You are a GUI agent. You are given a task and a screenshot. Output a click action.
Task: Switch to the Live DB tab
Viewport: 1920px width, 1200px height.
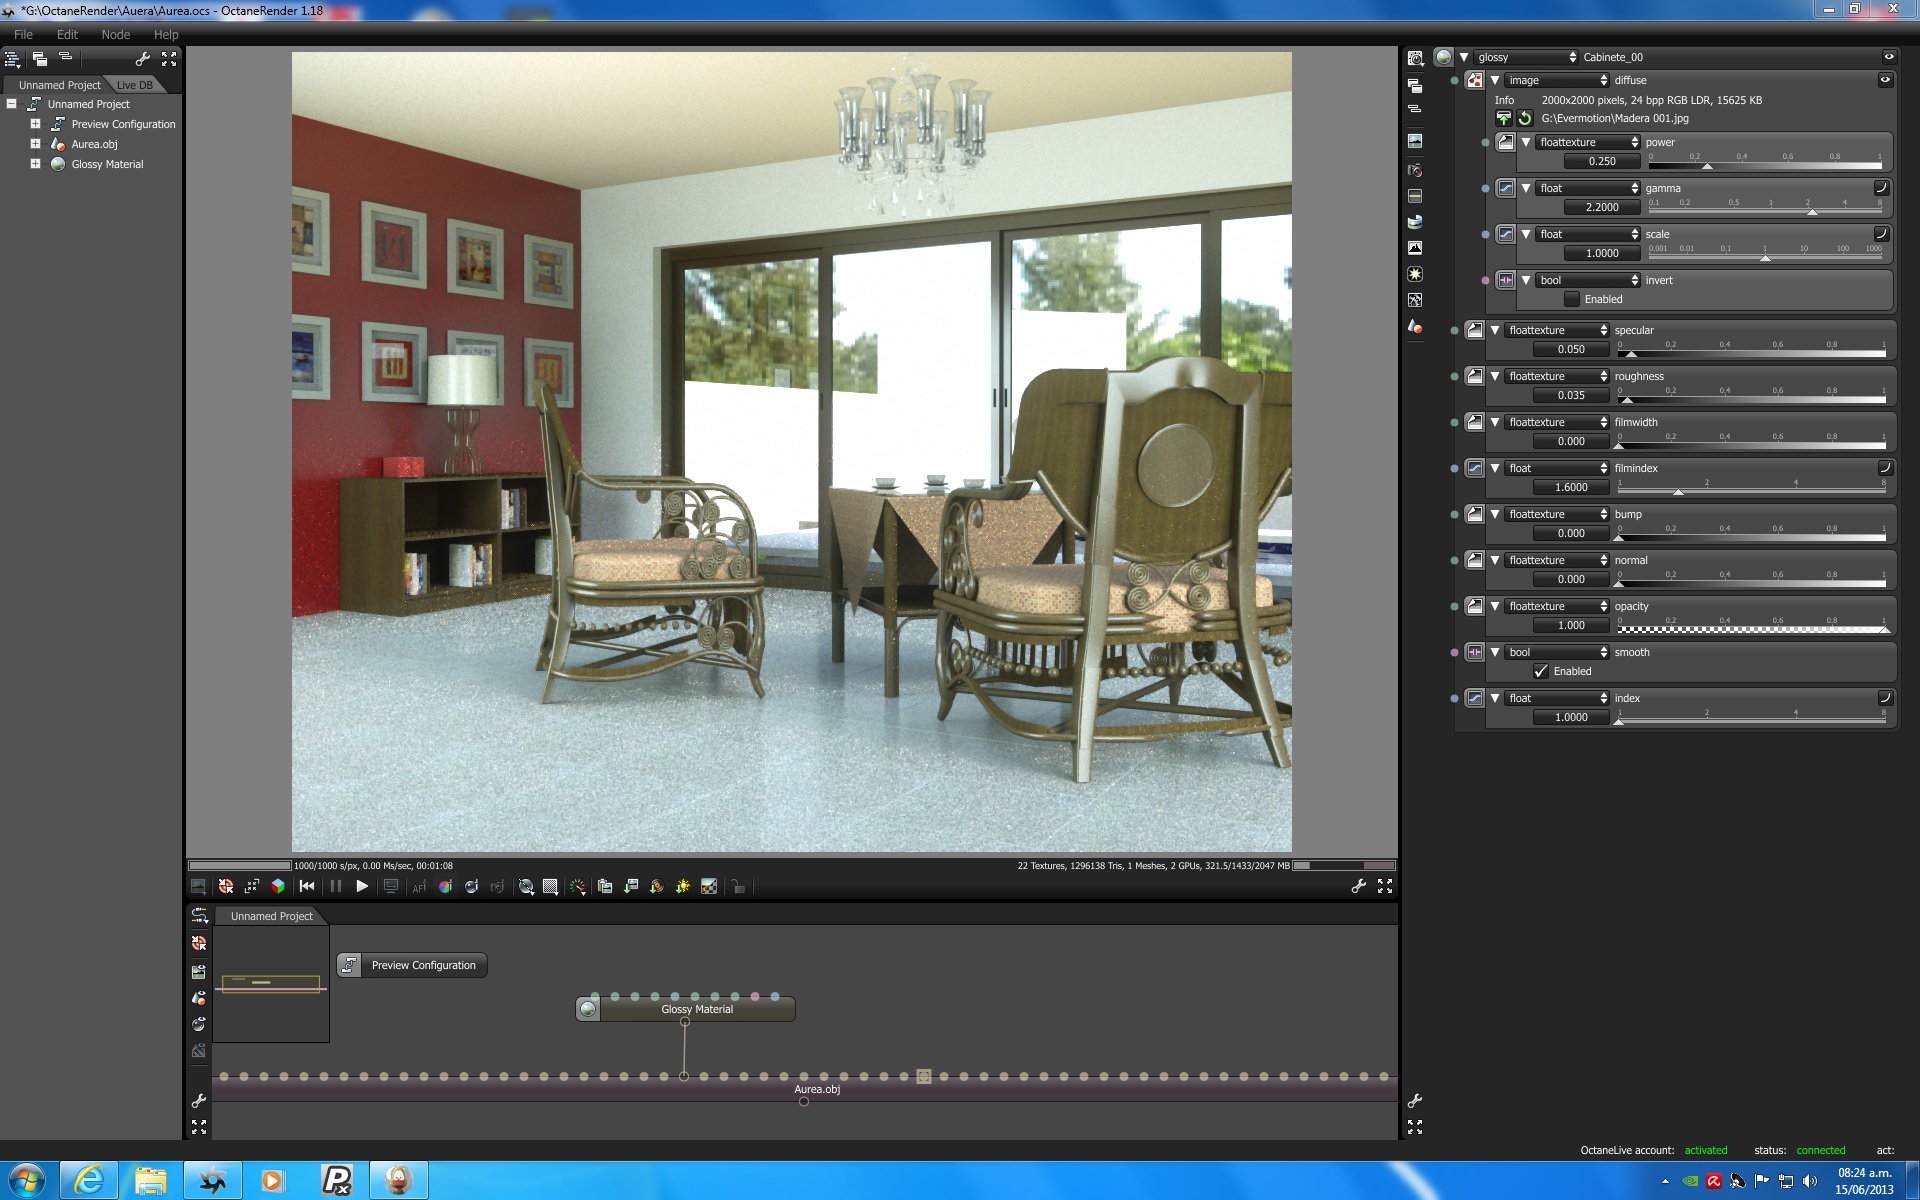(135, 85)
